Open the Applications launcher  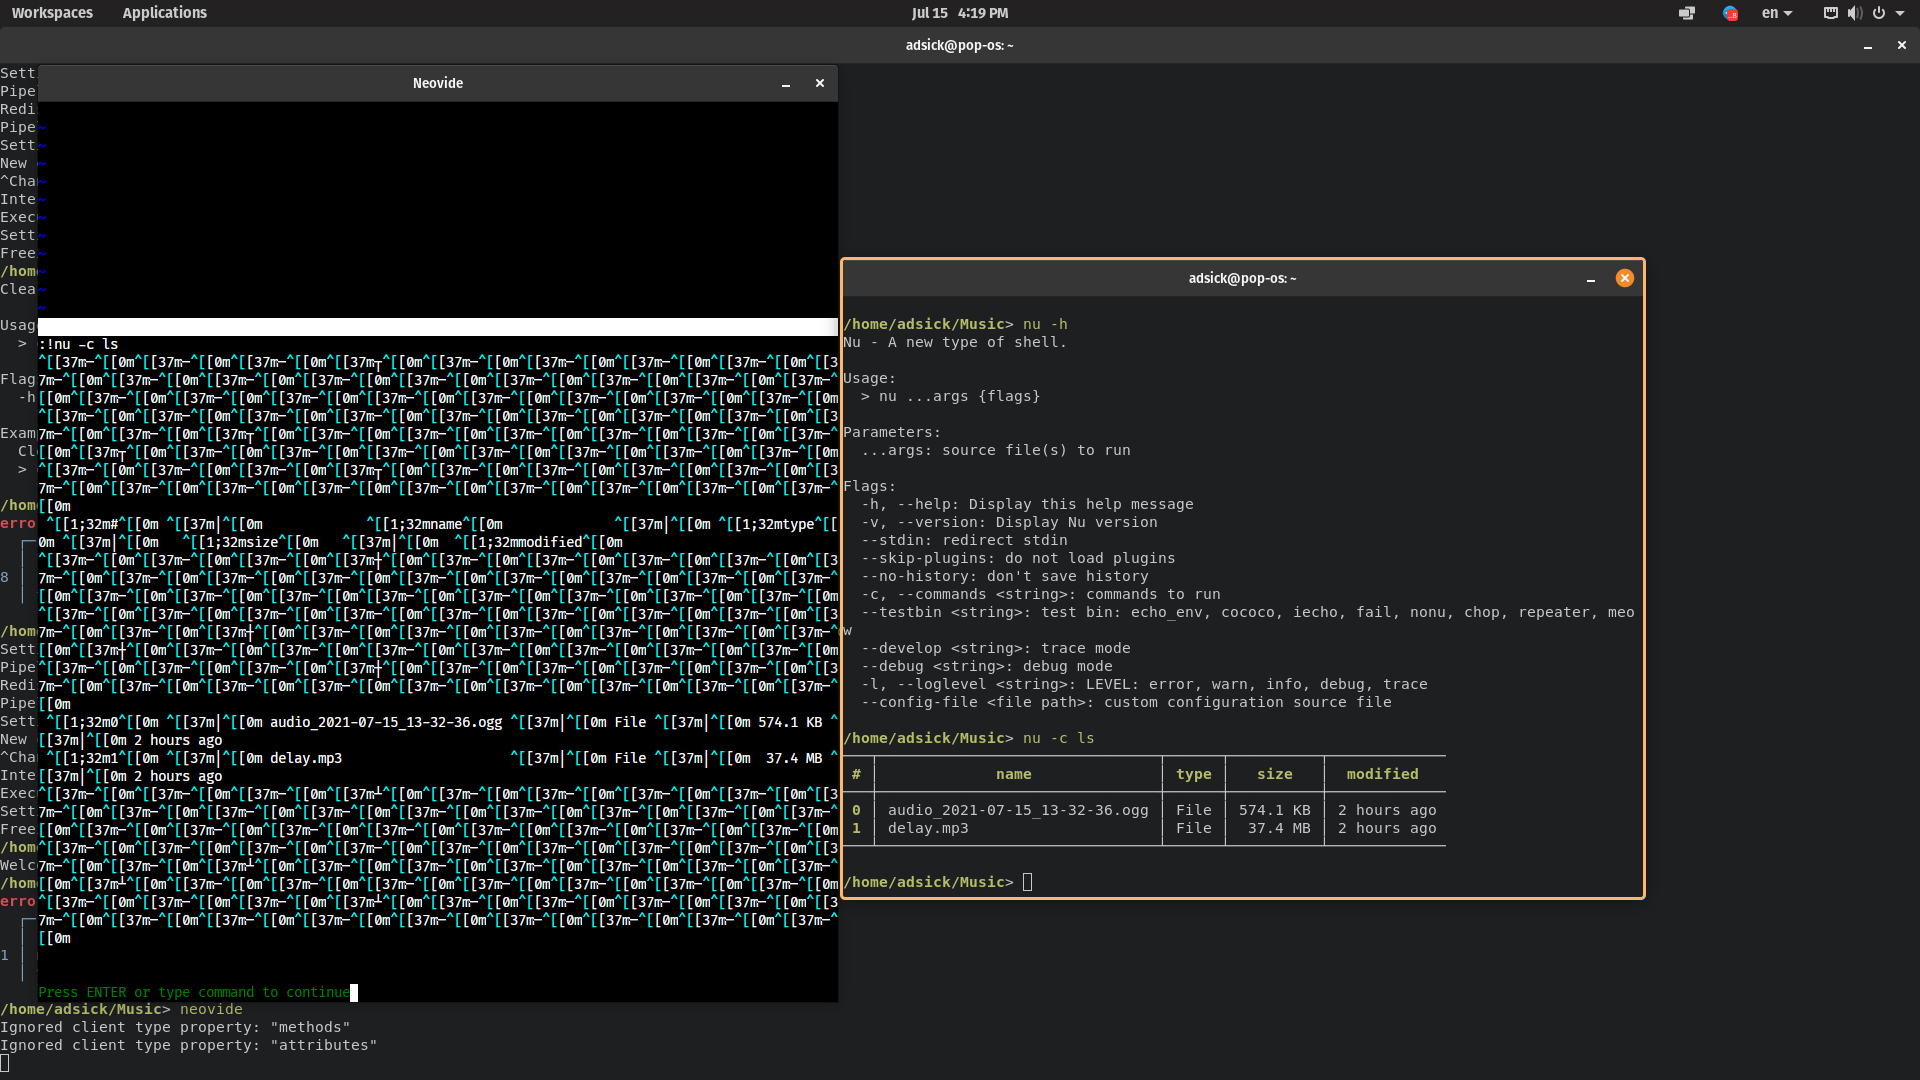point(164,13)
